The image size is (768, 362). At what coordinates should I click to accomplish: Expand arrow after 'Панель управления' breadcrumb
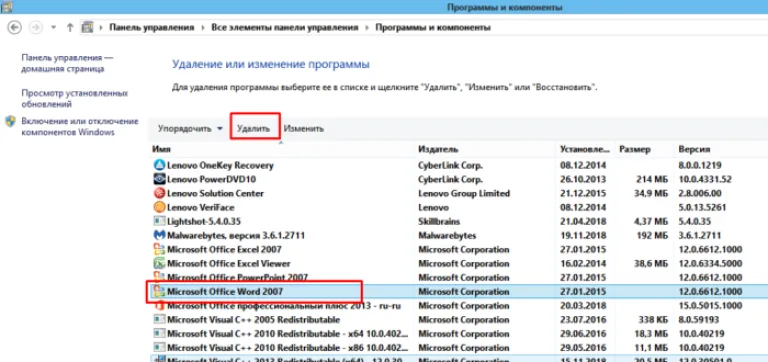203,28
